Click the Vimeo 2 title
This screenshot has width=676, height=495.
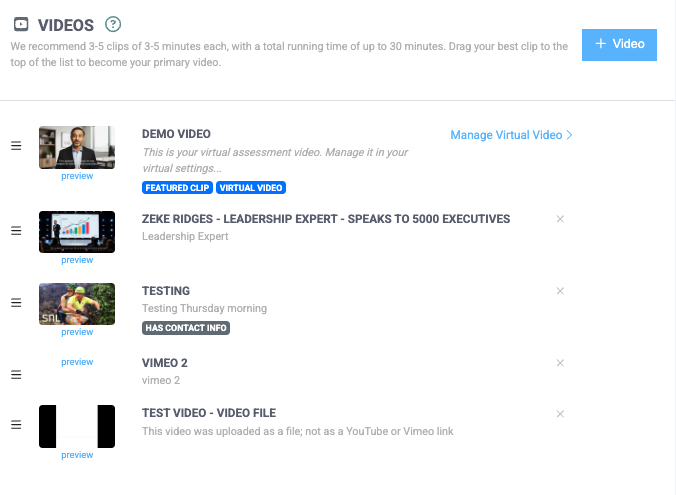[165, 363]
